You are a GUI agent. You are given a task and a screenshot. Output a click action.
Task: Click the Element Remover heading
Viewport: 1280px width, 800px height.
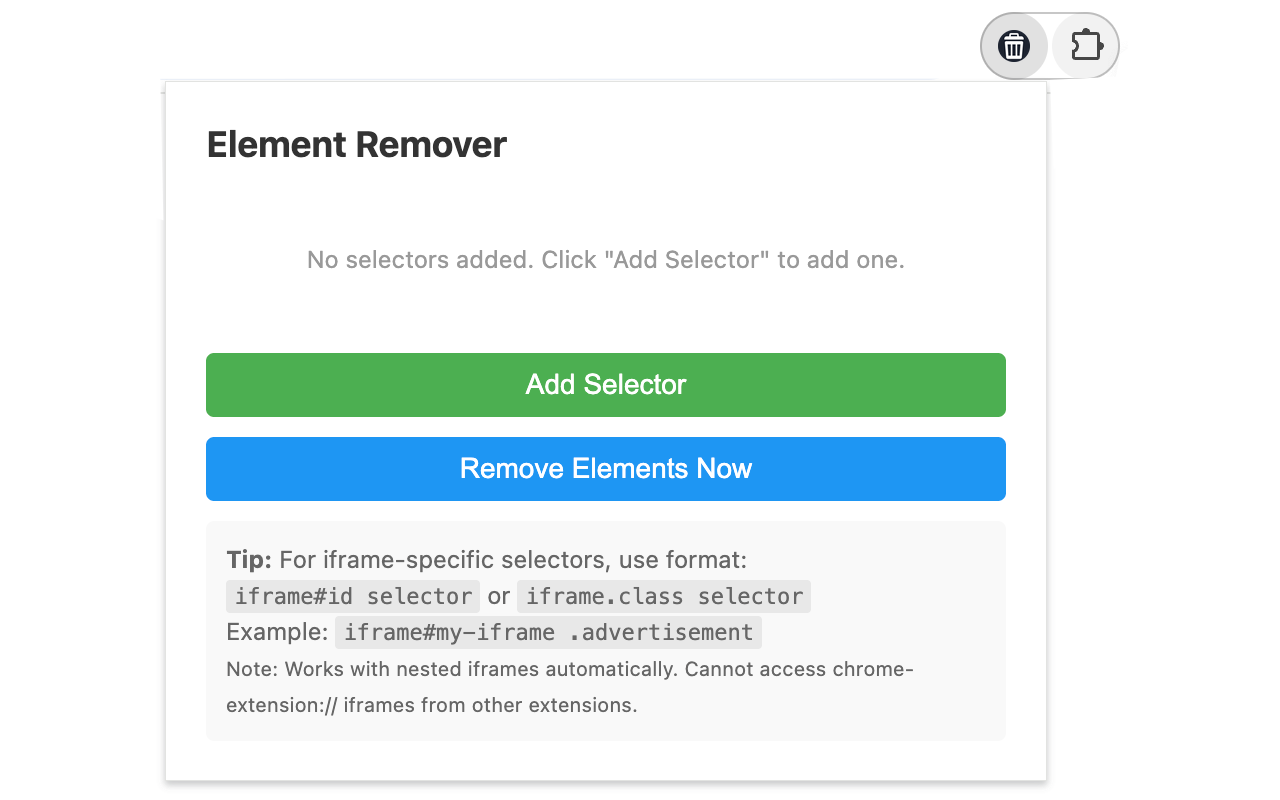pyautogui.click(x=356, y=145)
